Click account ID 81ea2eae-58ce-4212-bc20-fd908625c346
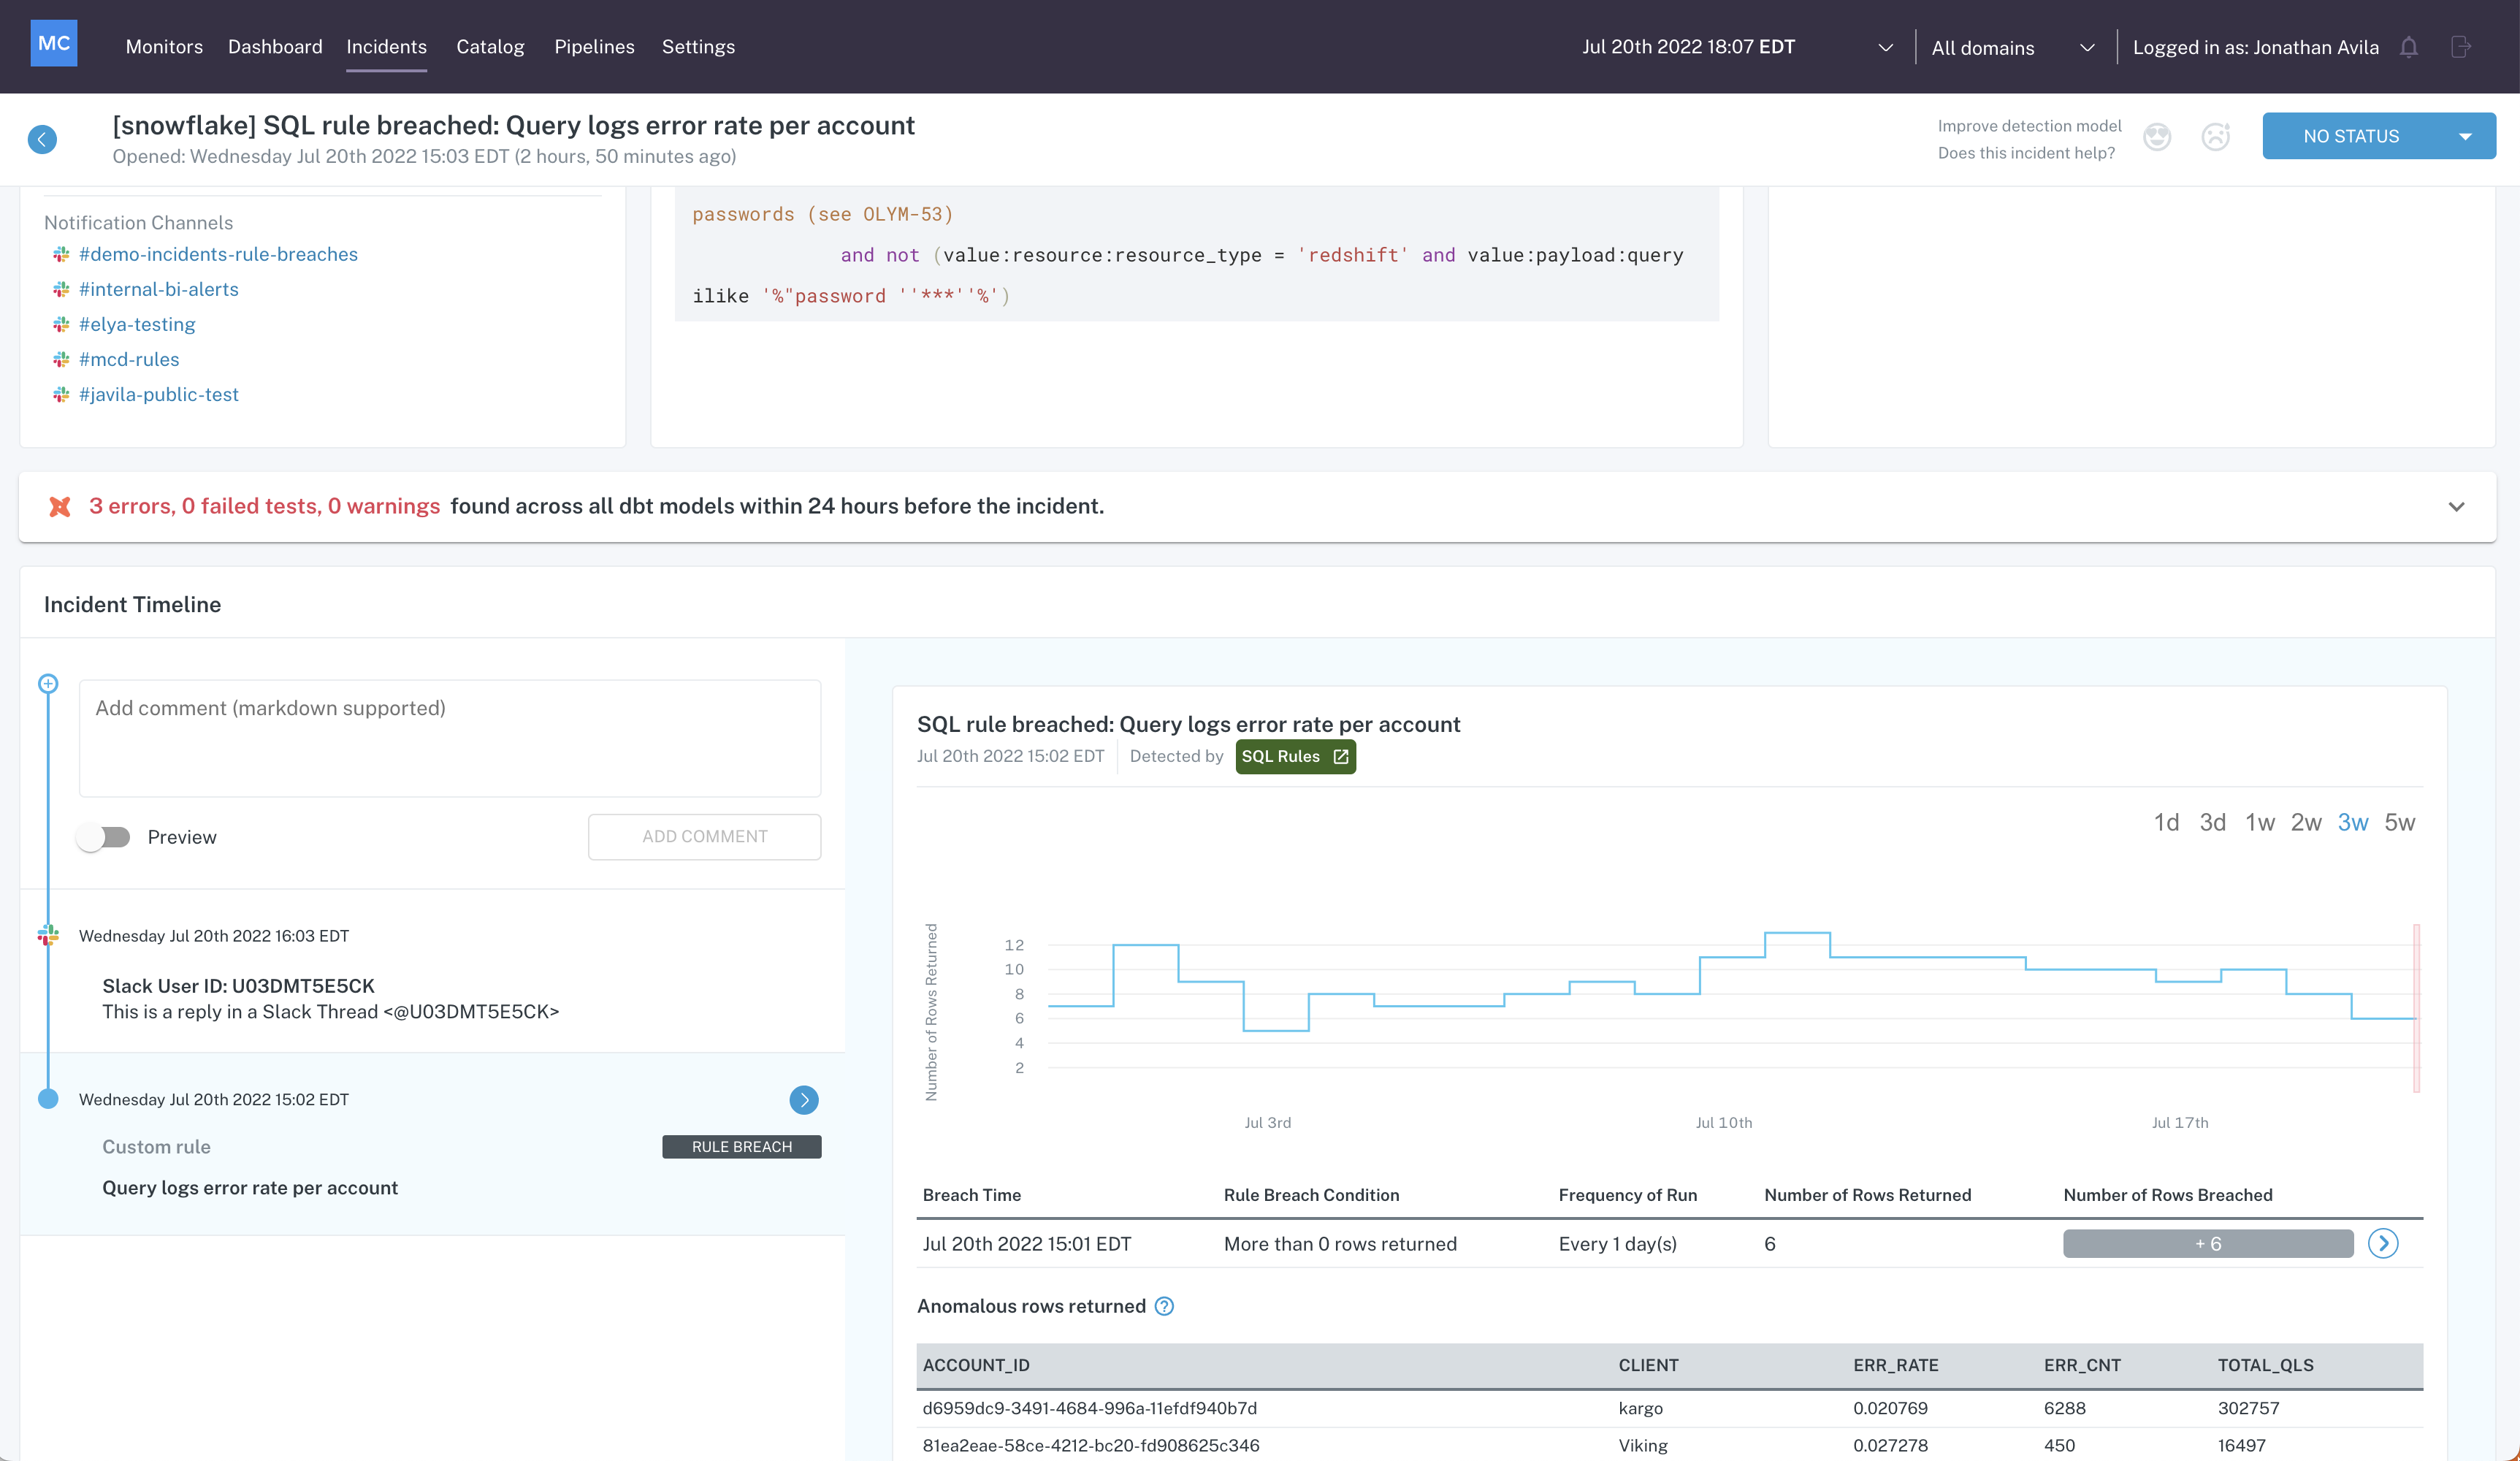2520x1461 pixels. pyautogui.click(x=1090, y=1445)
